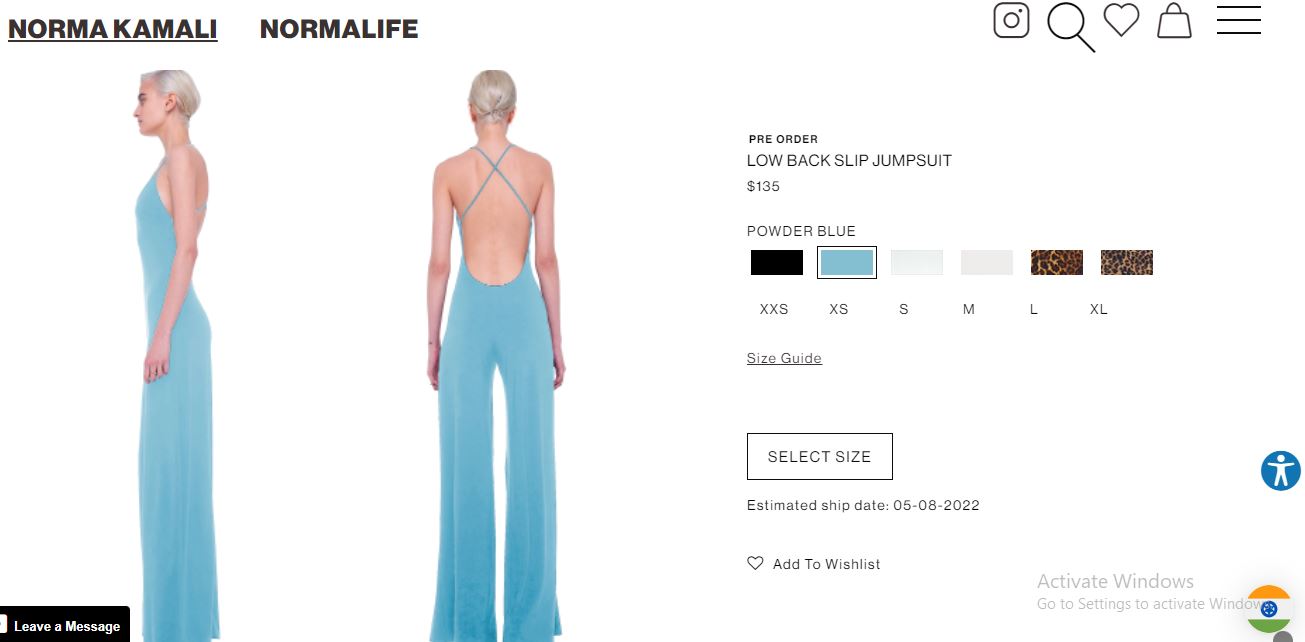Select size XS
1305x642 pixels.
click(x=839, y=309)
